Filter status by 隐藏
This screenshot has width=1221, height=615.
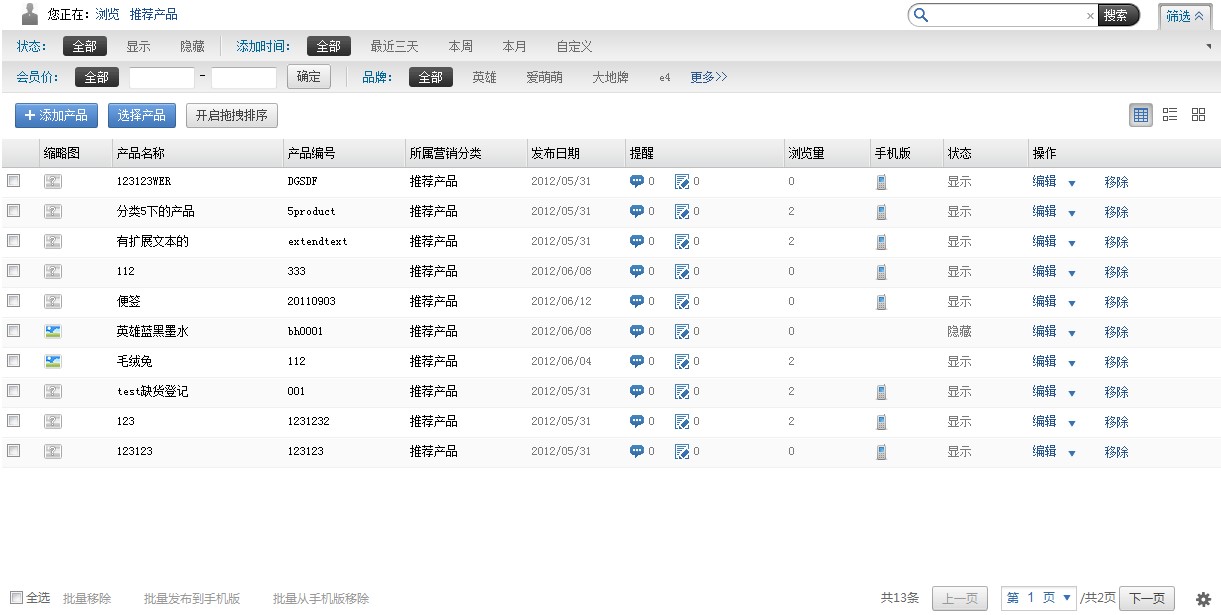point(192,46)
